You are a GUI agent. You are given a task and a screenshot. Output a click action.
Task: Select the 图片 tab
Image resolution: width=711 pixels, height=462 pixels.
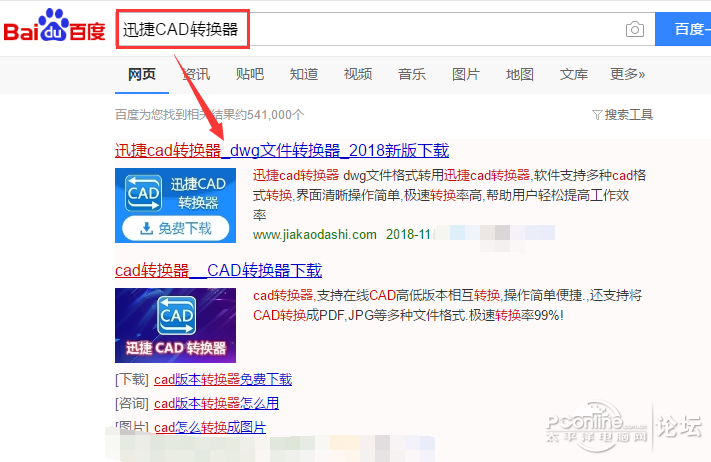466,74
